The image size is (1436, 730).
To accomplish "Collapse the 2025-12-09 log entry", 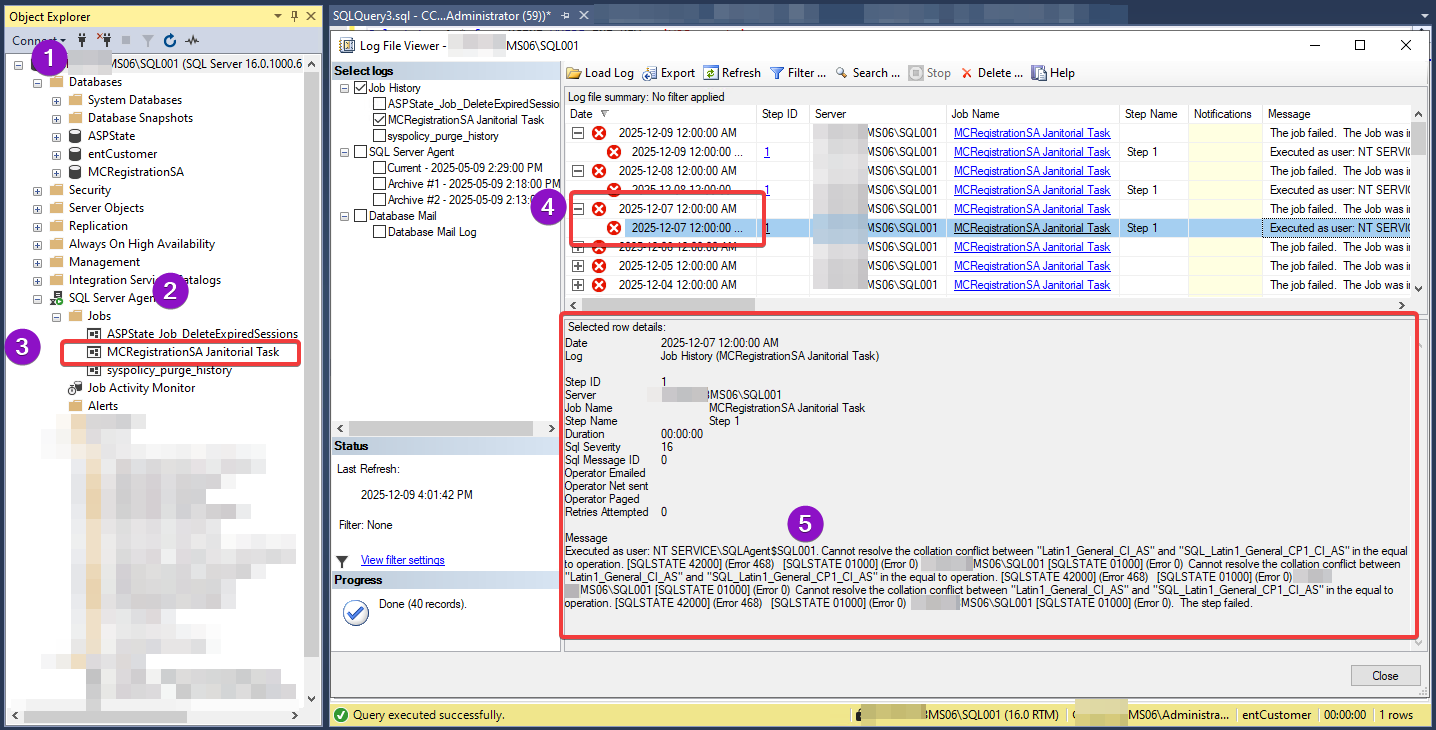I will click(x=578, y=133).
